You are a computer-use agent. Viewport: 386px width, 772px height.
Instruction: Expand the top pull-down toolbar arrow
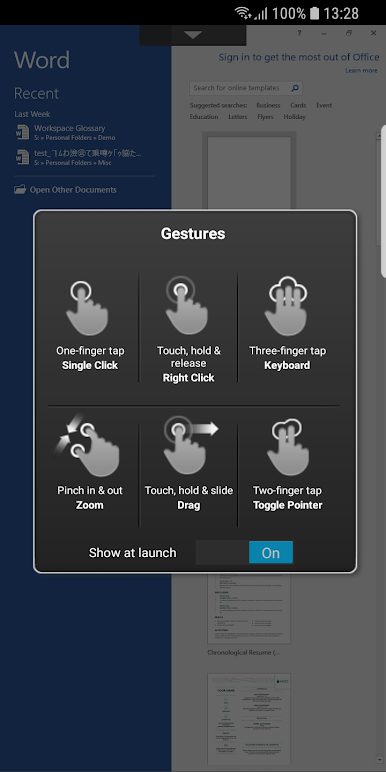pos(193,35)
